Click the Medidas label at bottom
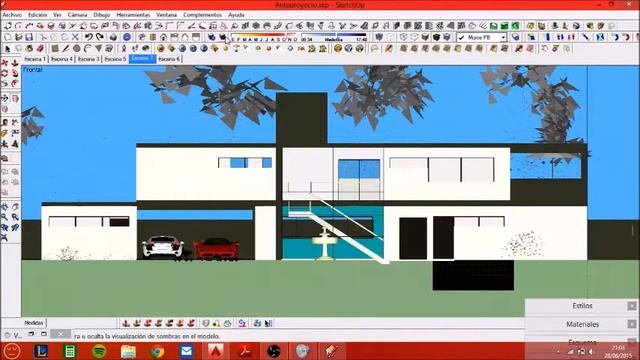 coord(33,323)
